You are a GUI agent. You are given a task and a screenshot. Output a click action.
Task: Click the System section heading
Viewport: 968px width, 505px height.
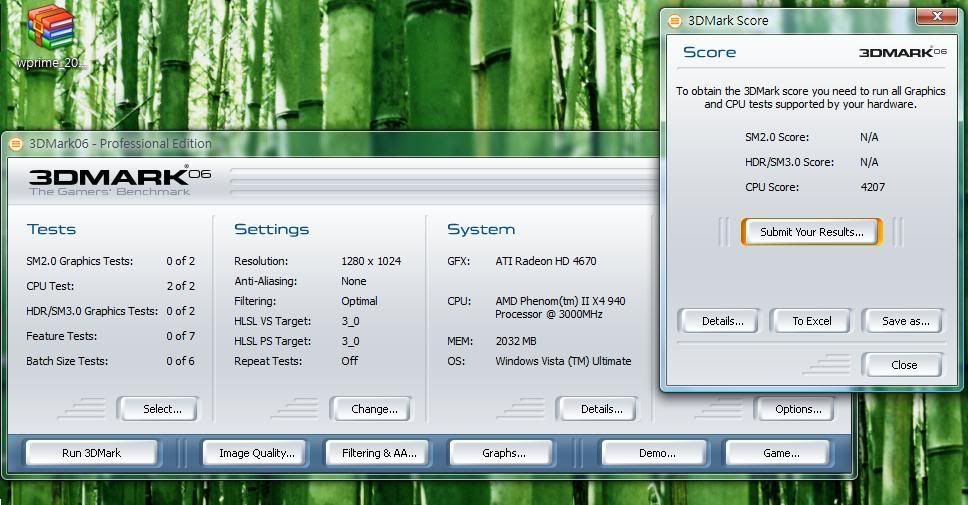coord(481,230)
